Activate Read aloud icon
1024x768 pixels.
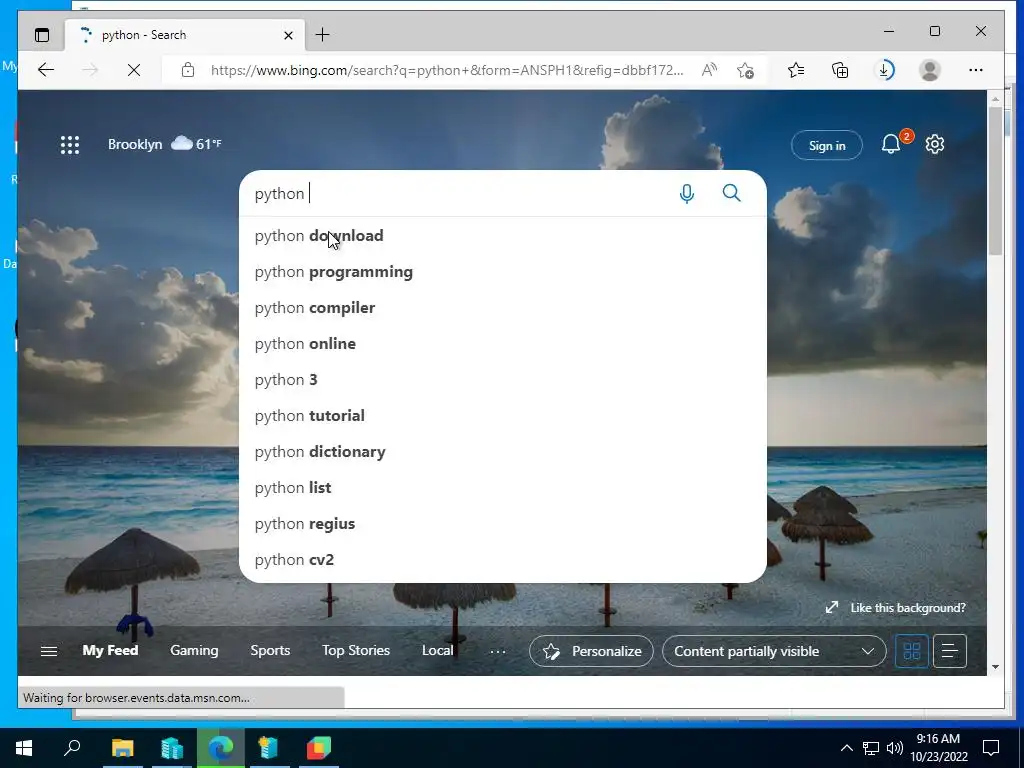point(709,70)
